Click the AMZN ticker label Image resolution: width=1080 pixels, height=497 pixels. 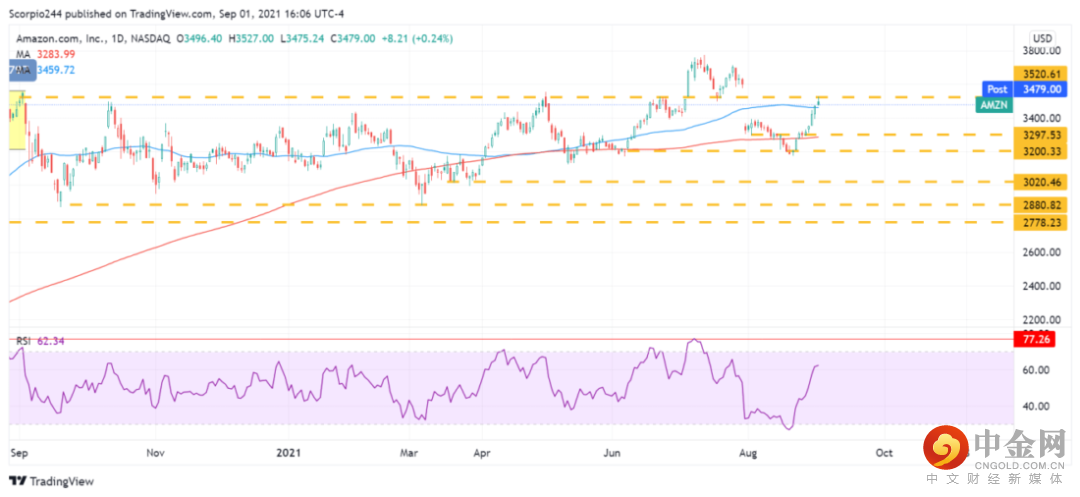(x=993, y=105)
